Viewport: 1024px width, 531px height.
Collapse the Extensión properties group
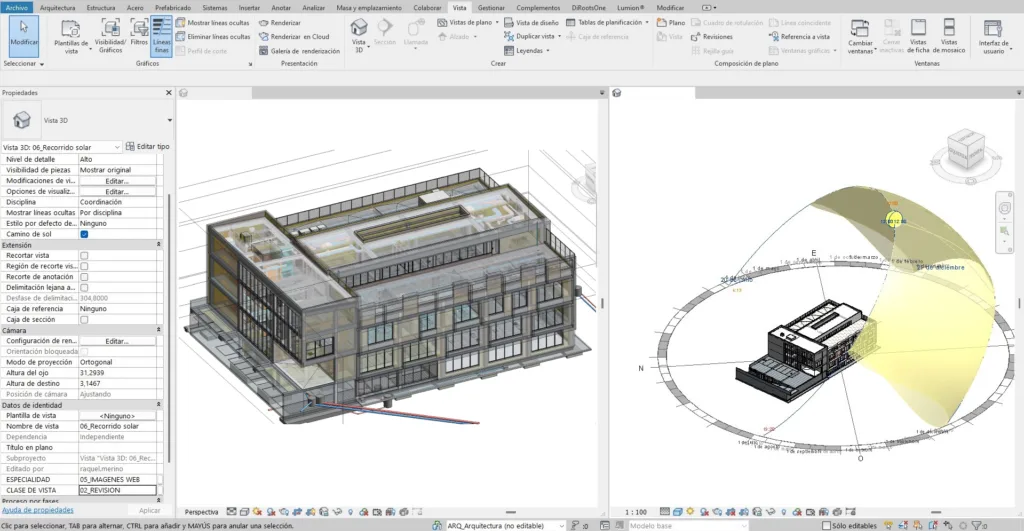tap(158, 245)
